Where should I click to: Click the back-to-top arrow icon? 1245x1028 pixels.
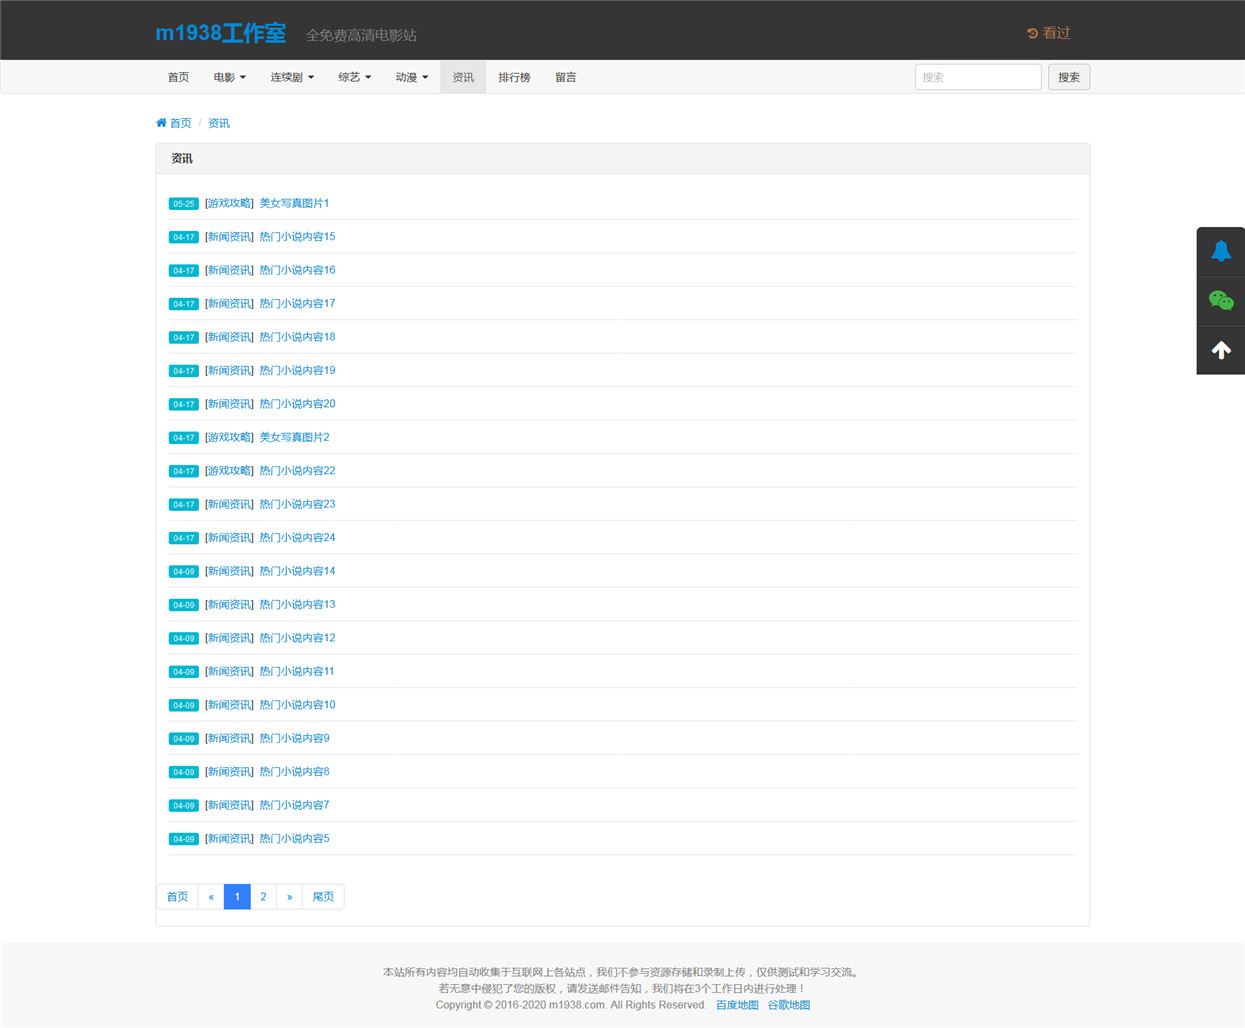point(1221,350)
